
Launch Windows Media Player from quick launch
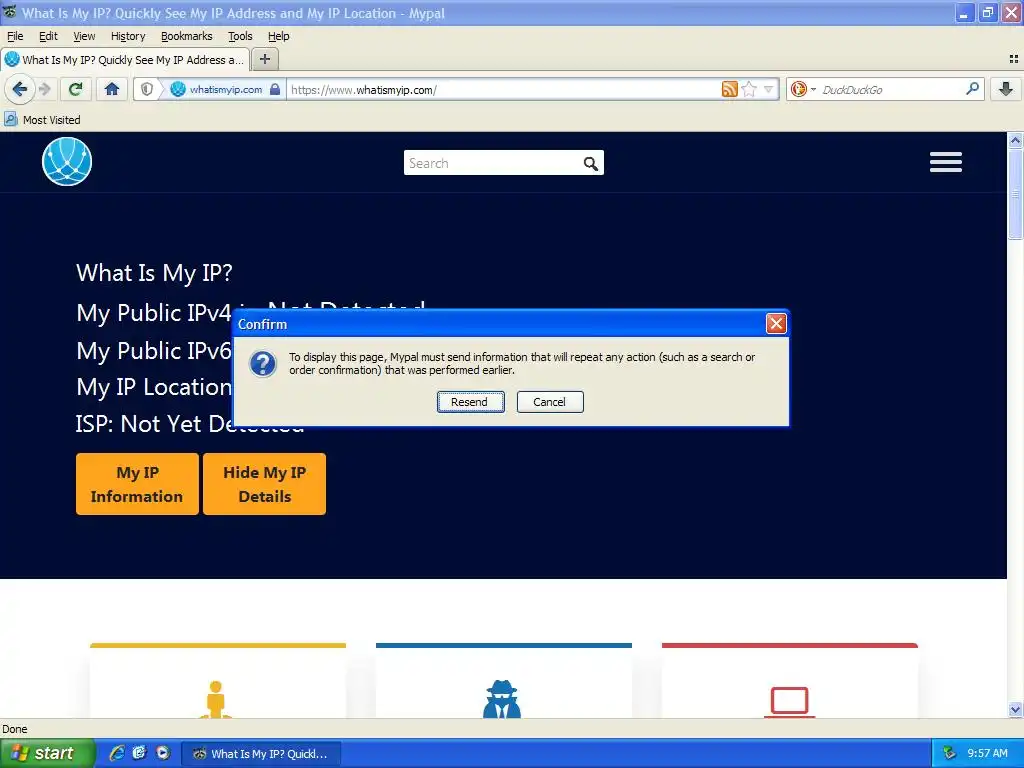(163, 753)
